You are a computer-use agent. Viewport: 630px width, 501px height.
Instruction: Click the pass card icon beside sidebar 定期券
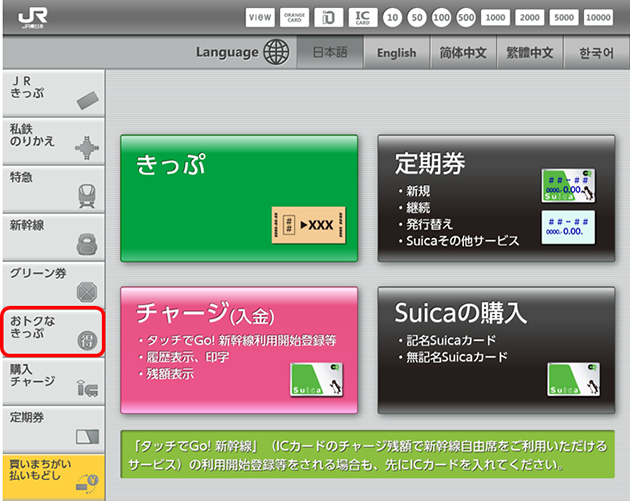pyautogui.click(x=88, y=436)
